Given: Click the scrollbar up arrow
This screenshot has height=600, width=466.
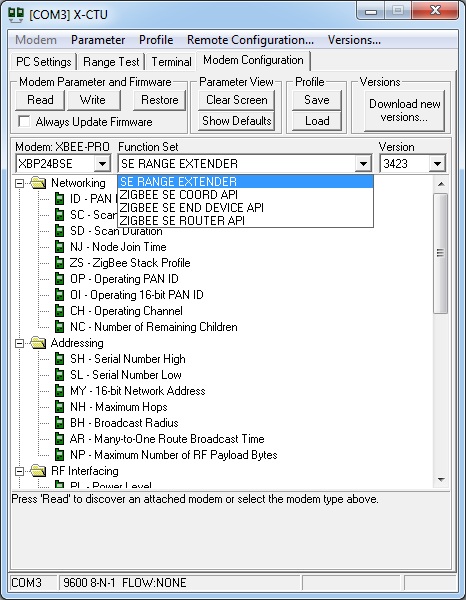Looking at the screenshot, I should 440,184.
